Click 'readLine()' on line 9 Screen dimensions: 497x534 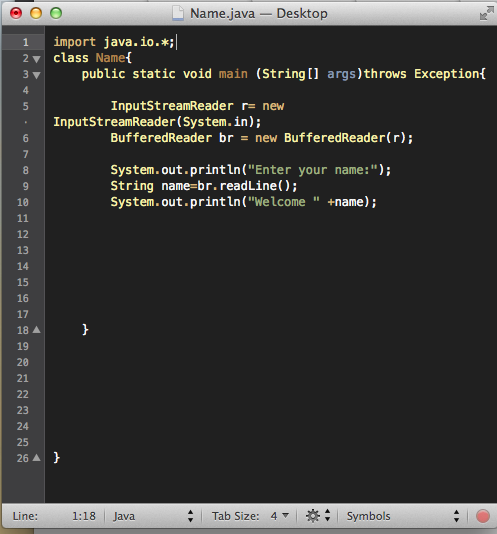pyautogui.click(x=254, y=186)
